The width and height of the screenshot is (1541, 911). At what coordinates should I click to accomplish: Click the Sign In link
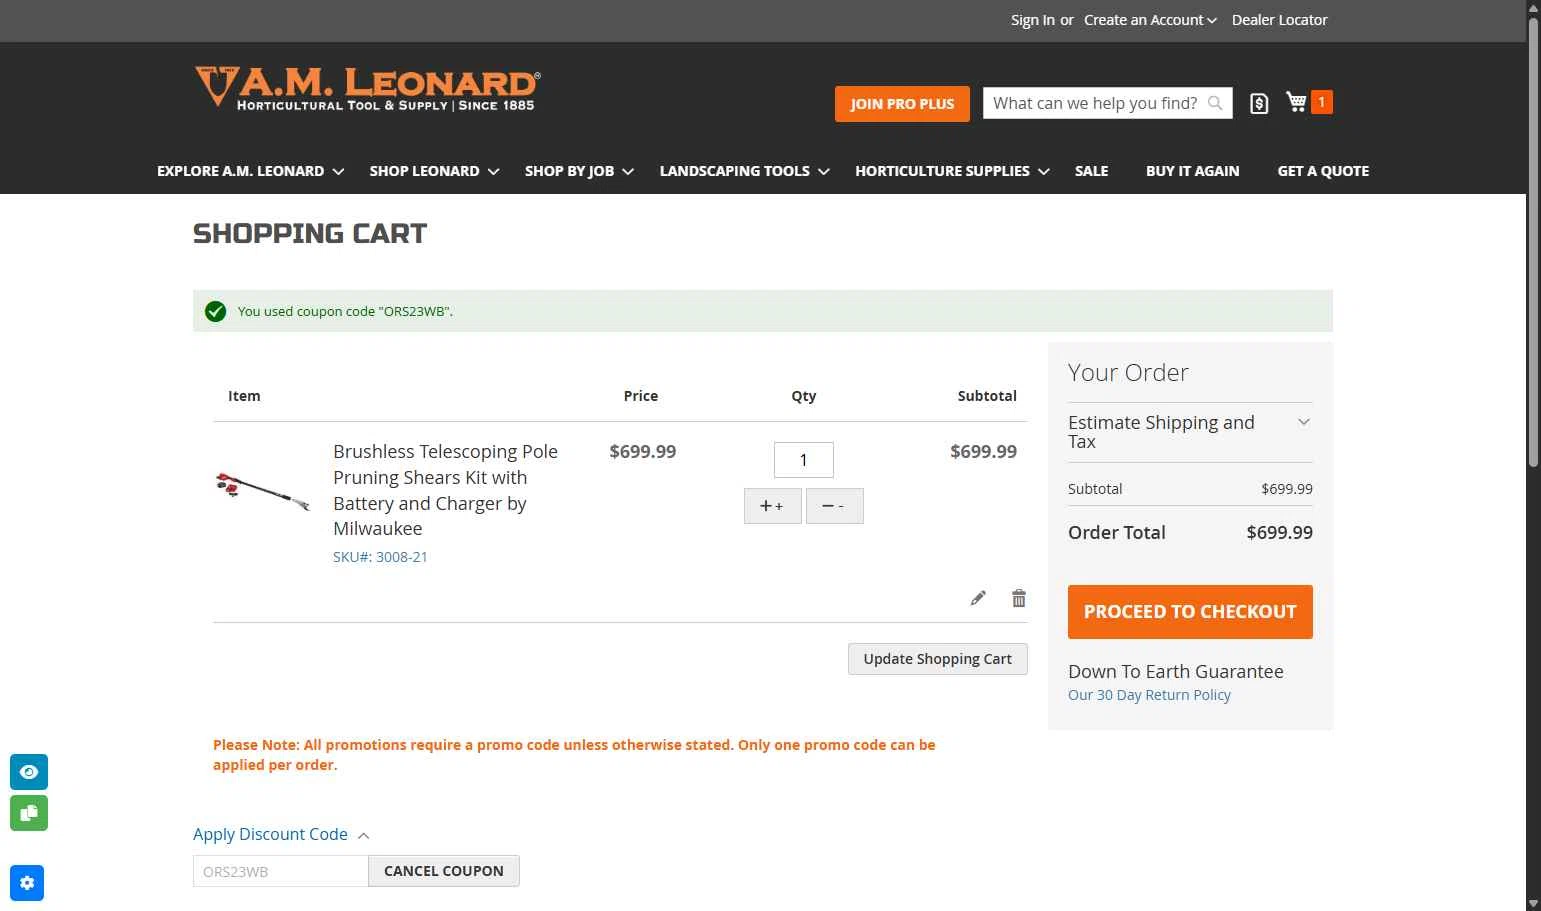(1032, 20)
